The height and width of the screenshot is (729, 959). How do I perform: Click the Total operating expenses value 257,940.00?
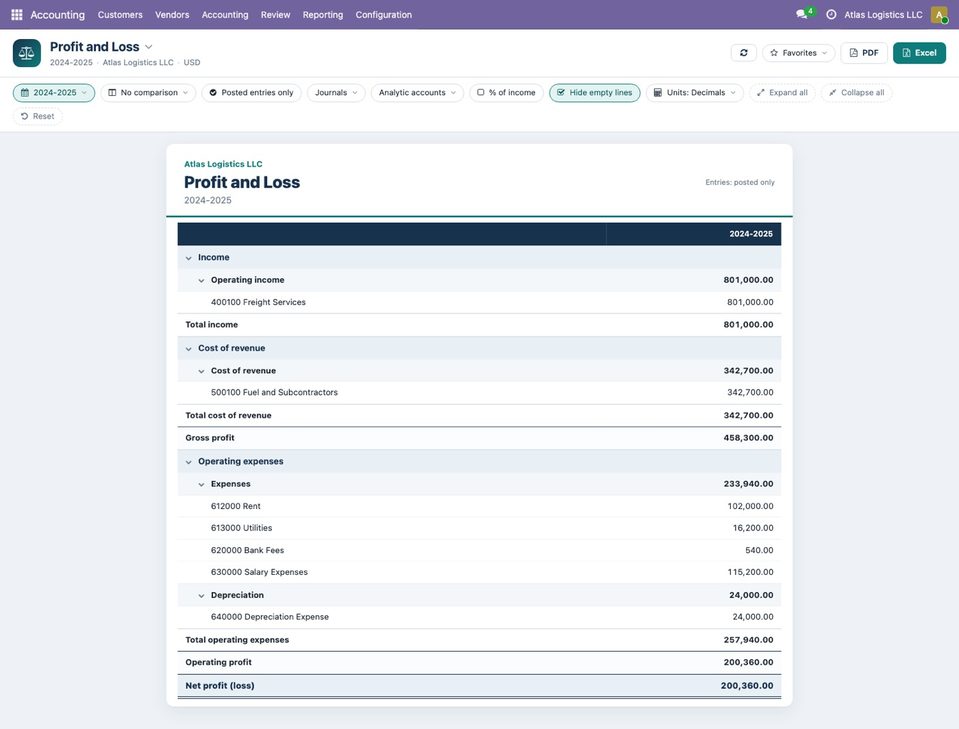748,640
